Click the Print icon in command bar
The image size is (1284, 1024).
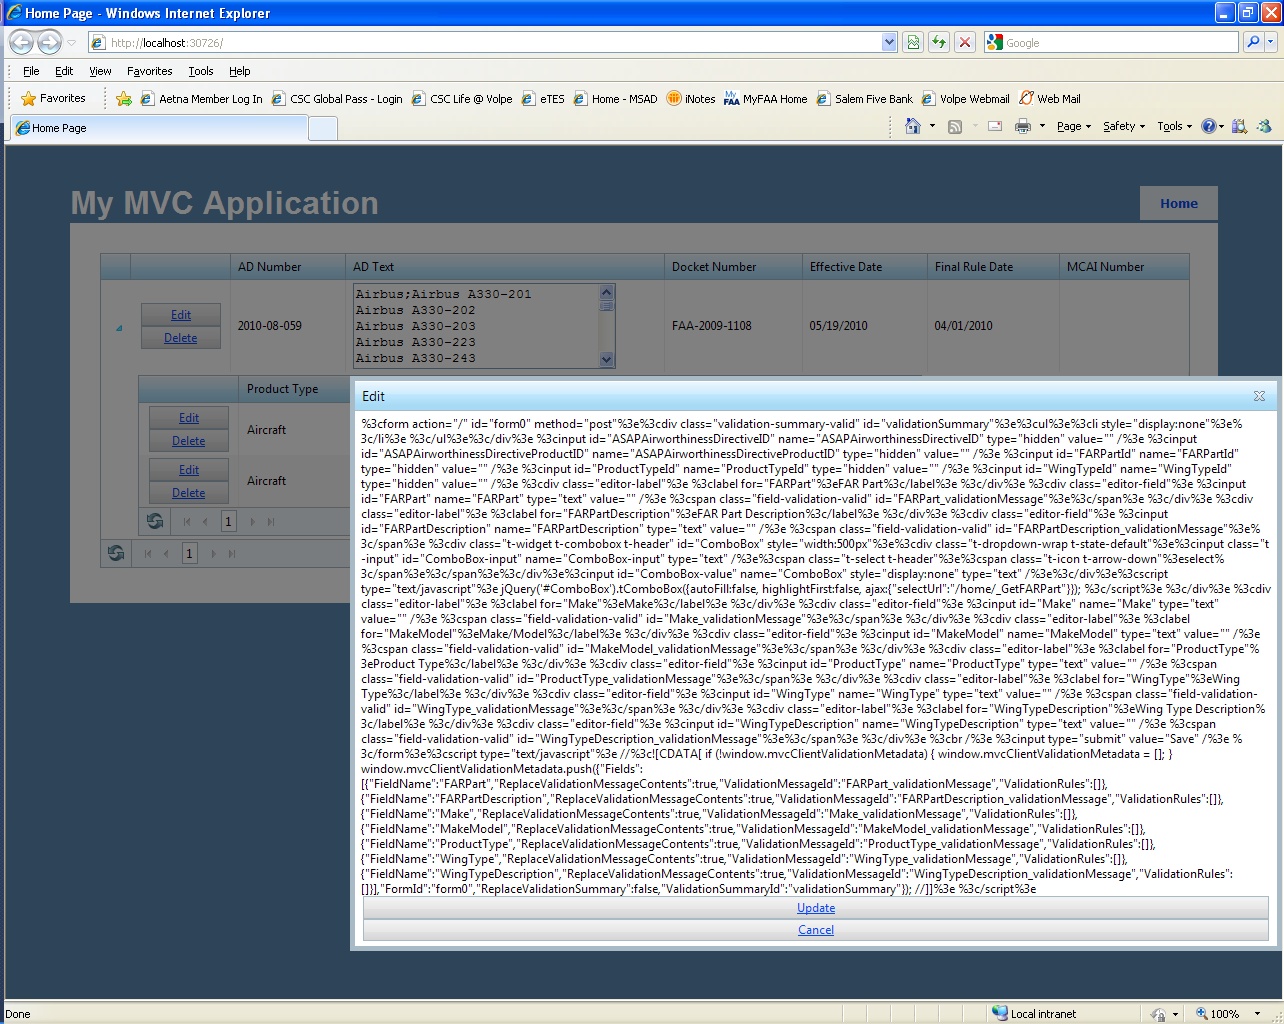(1022, 126)
